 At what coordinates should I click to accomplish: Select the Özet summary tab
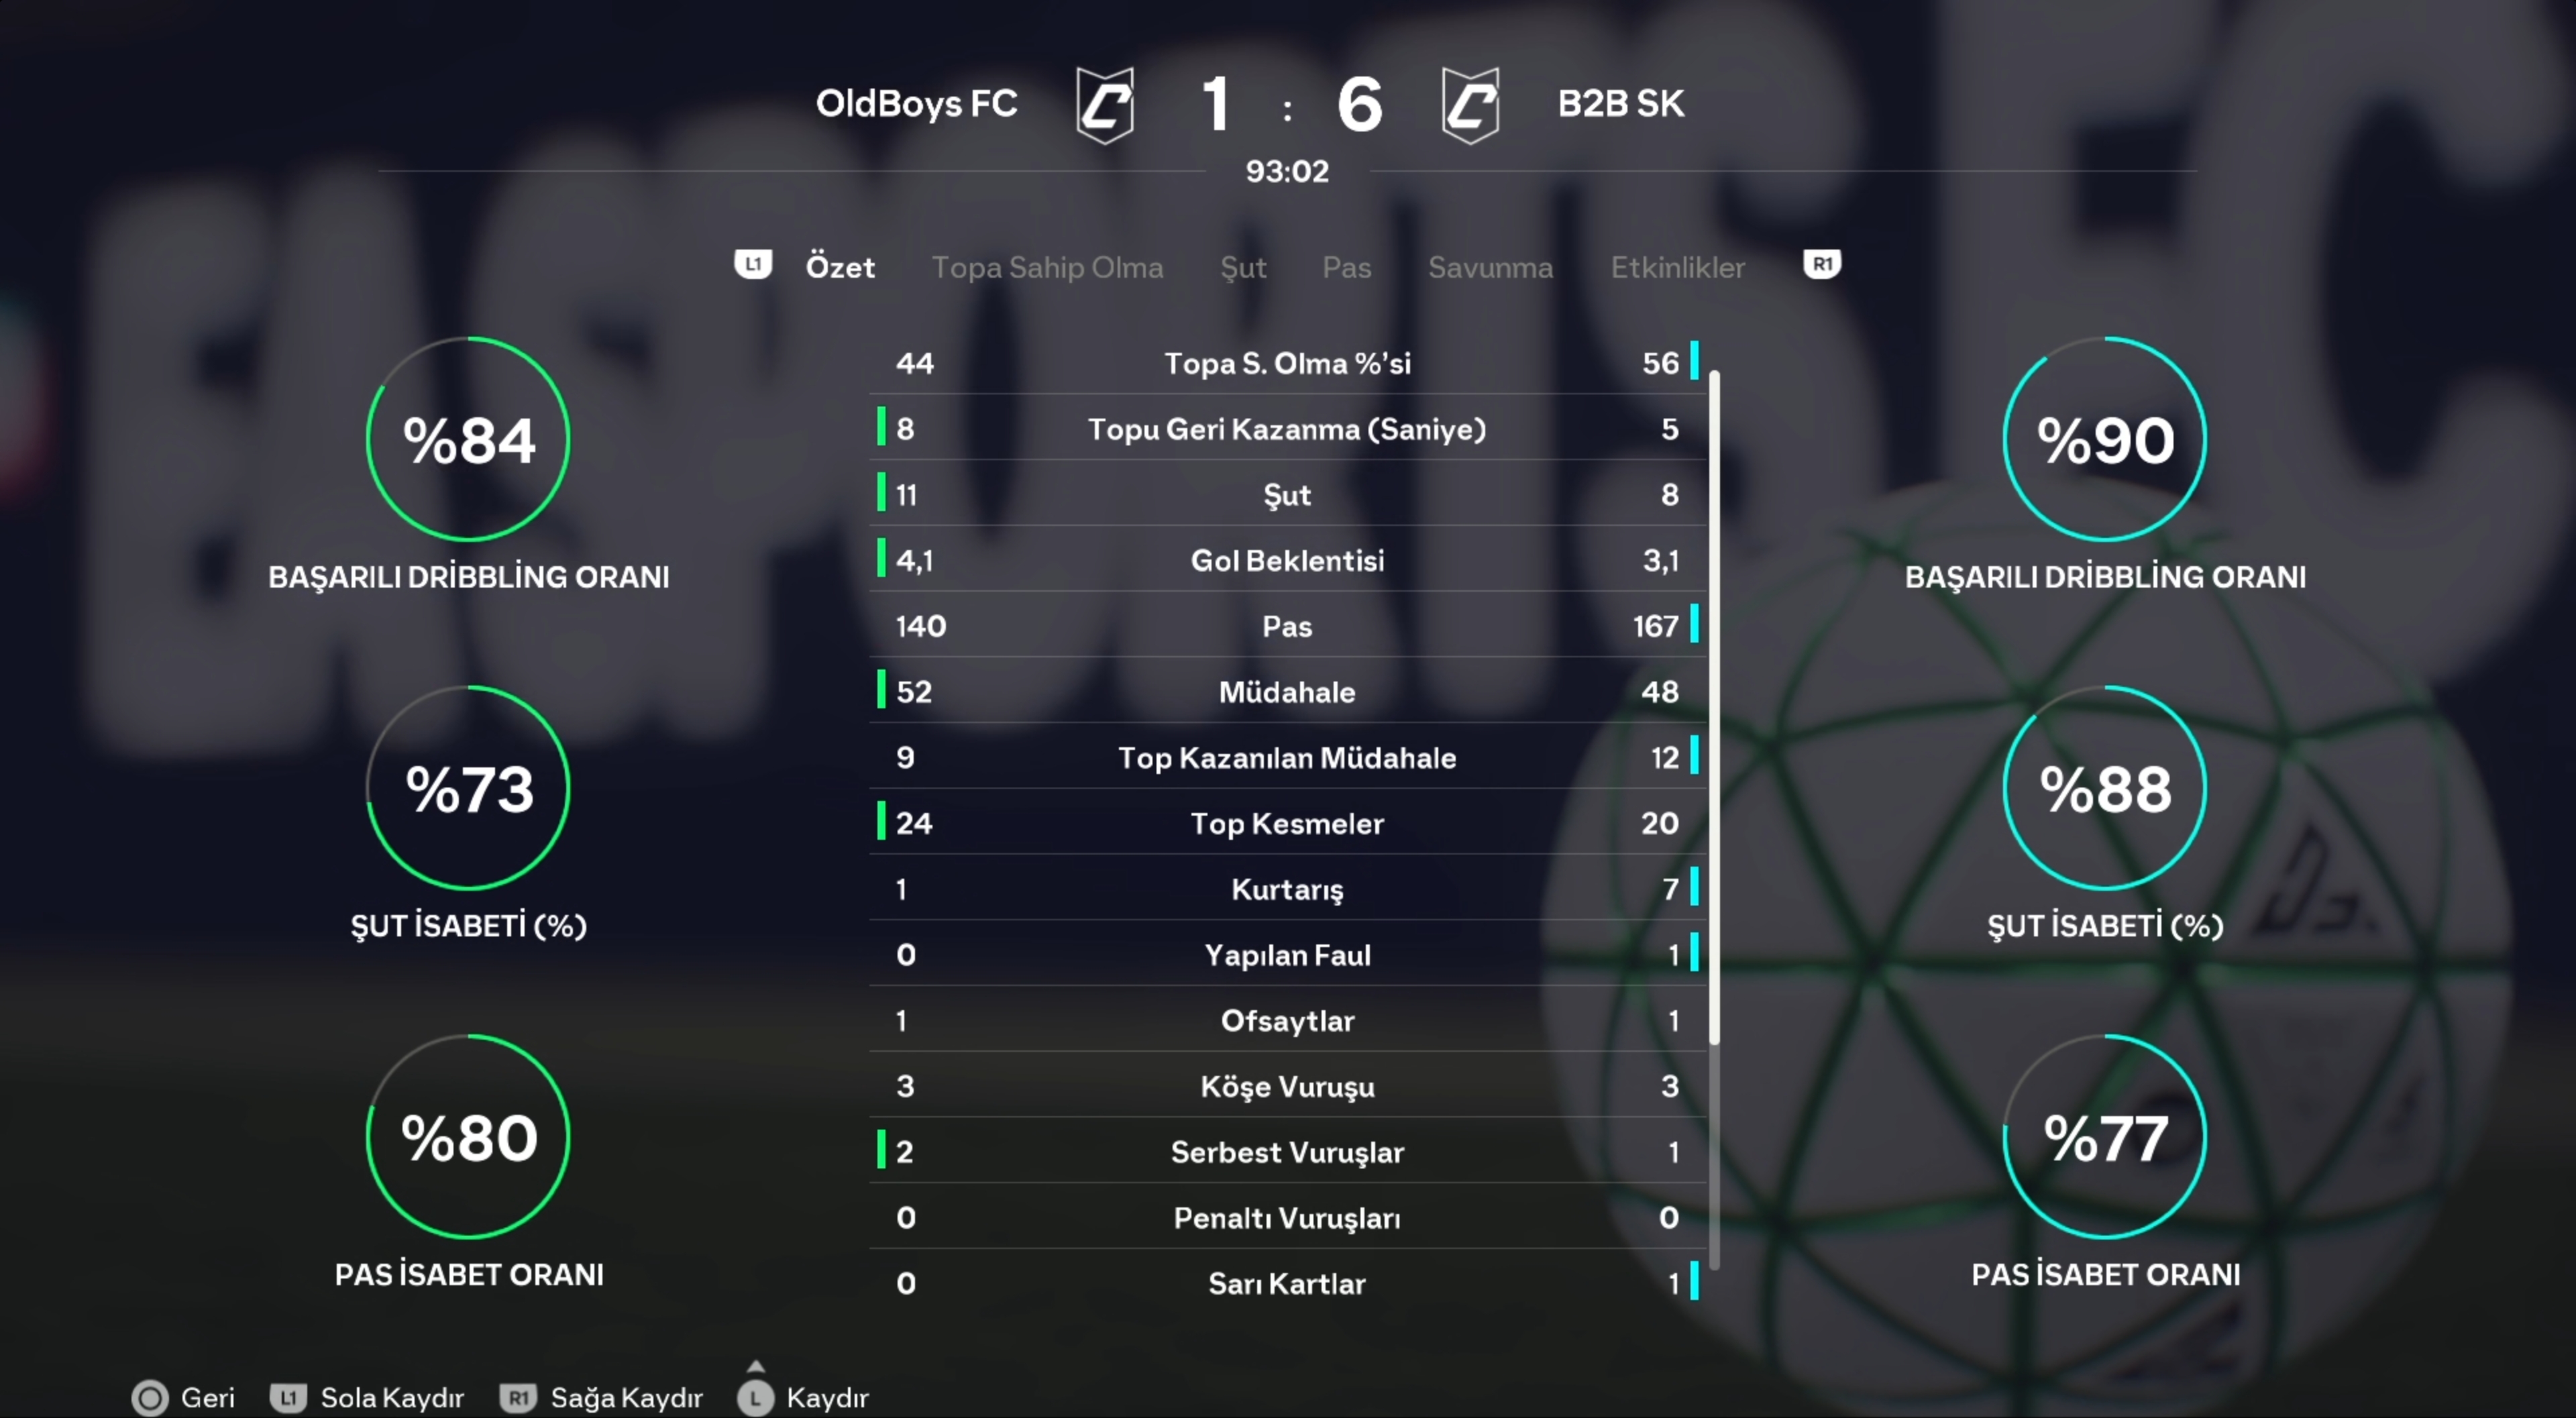pos(840,267)
